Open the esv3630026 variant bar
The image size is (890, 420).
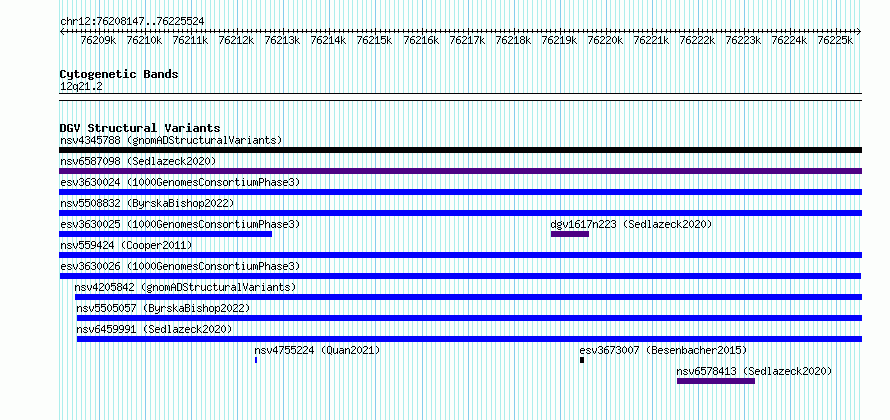(460, 276)
